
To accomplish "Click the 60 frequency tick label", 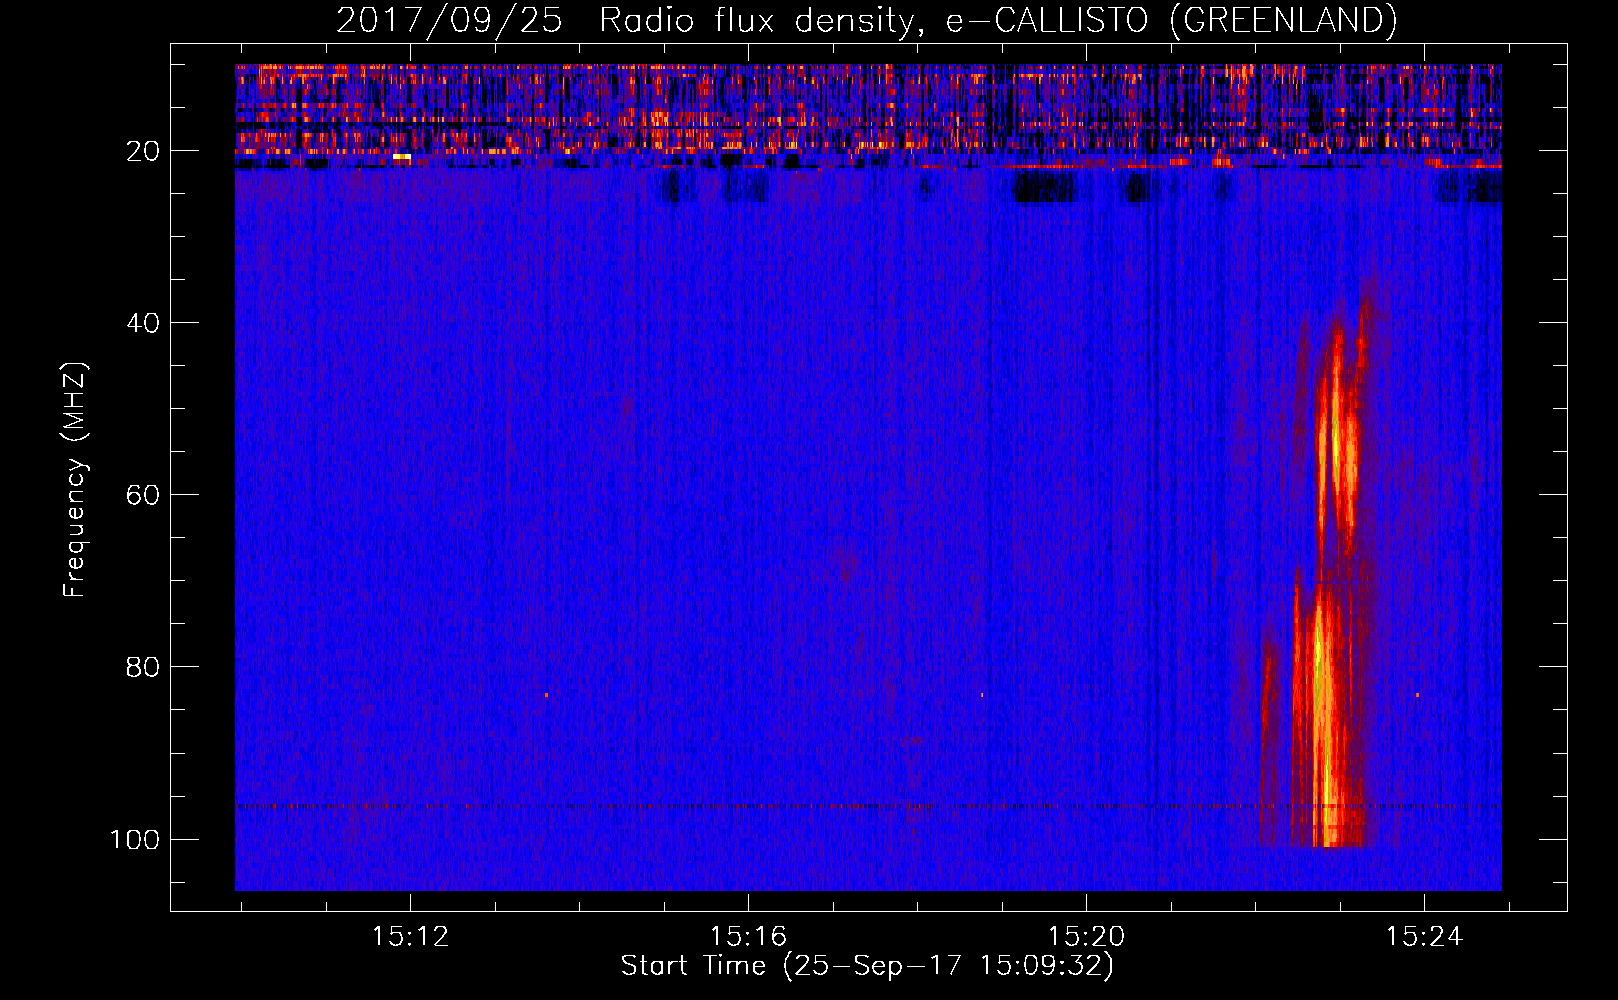I will point(144,495).
